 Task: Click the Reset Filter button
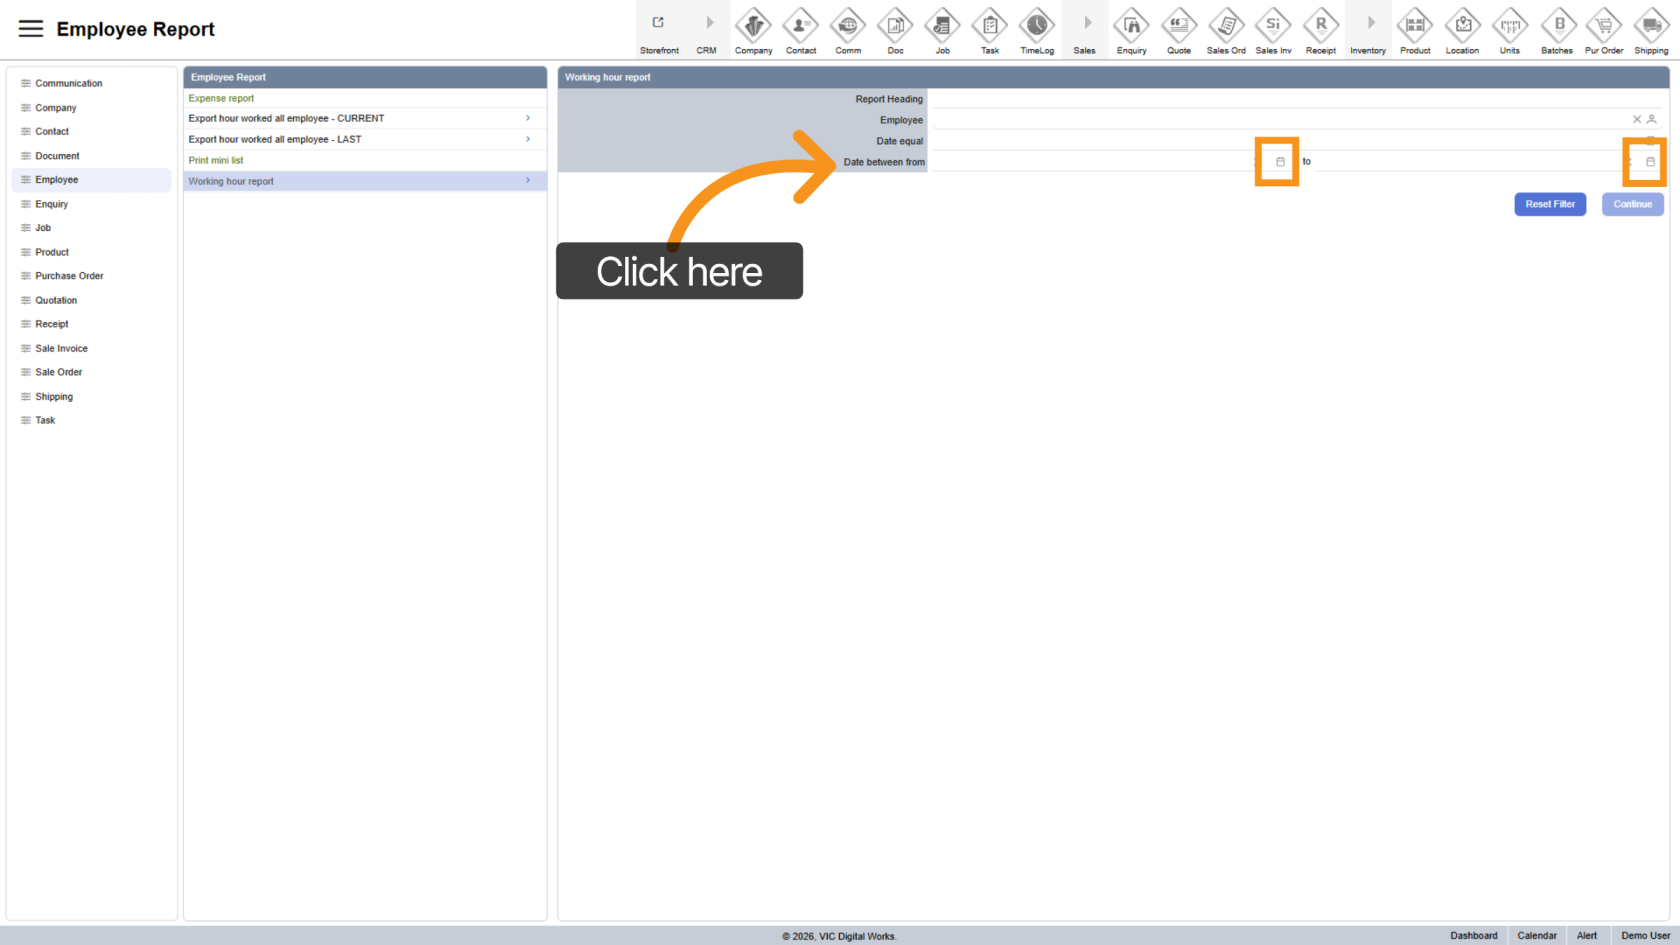pos(1549,204)
